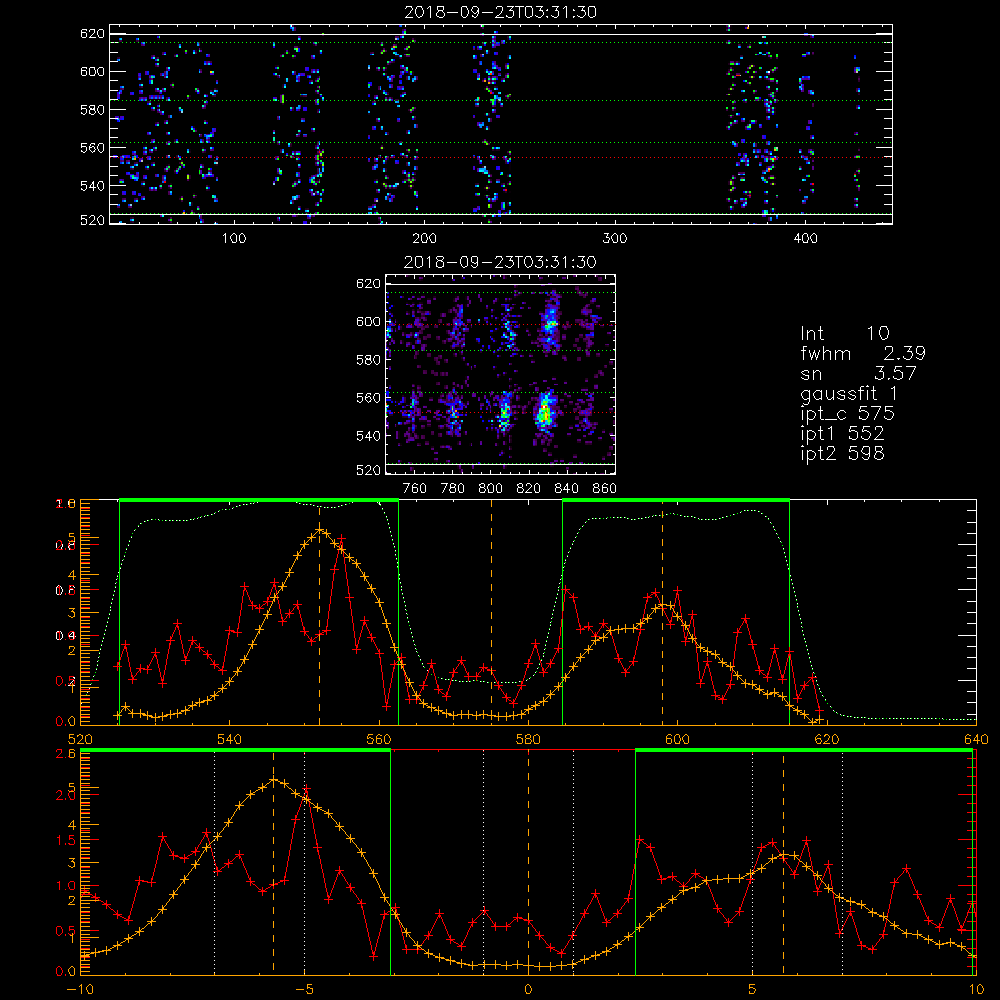Click x-axis label -5 on bottom plot
Image resolution: width=1000 pixels, height=1000 pixels.
pos(304,989)
